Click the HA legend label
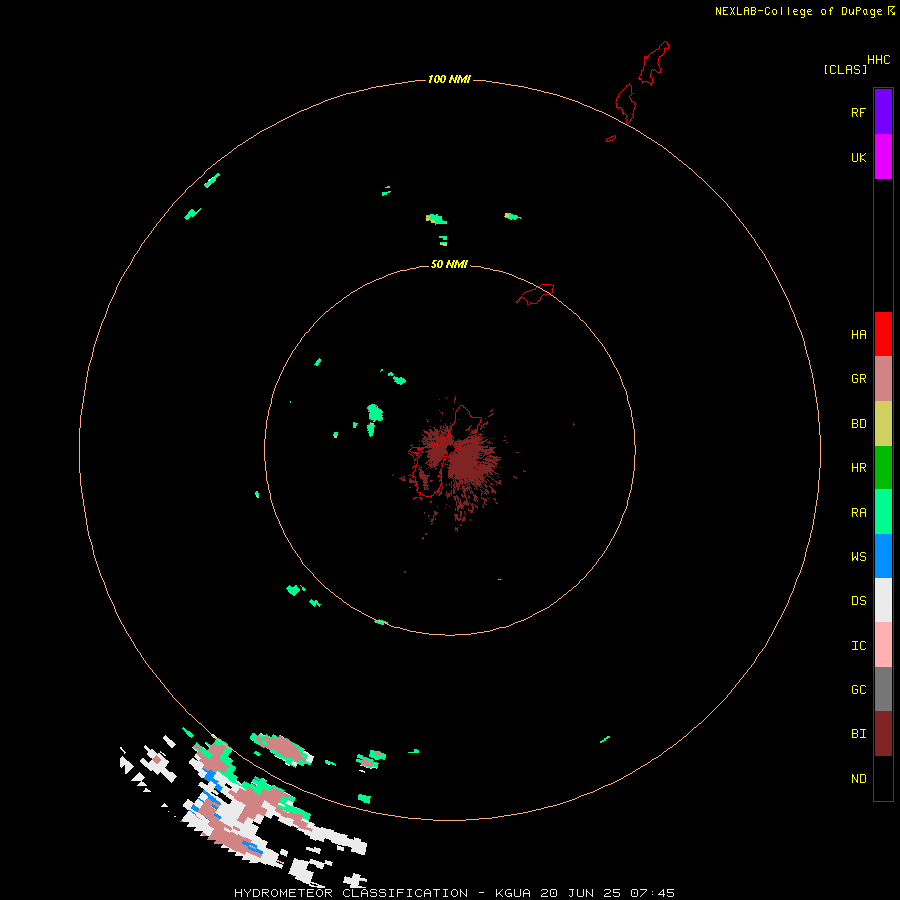 [x=858, y=334]
